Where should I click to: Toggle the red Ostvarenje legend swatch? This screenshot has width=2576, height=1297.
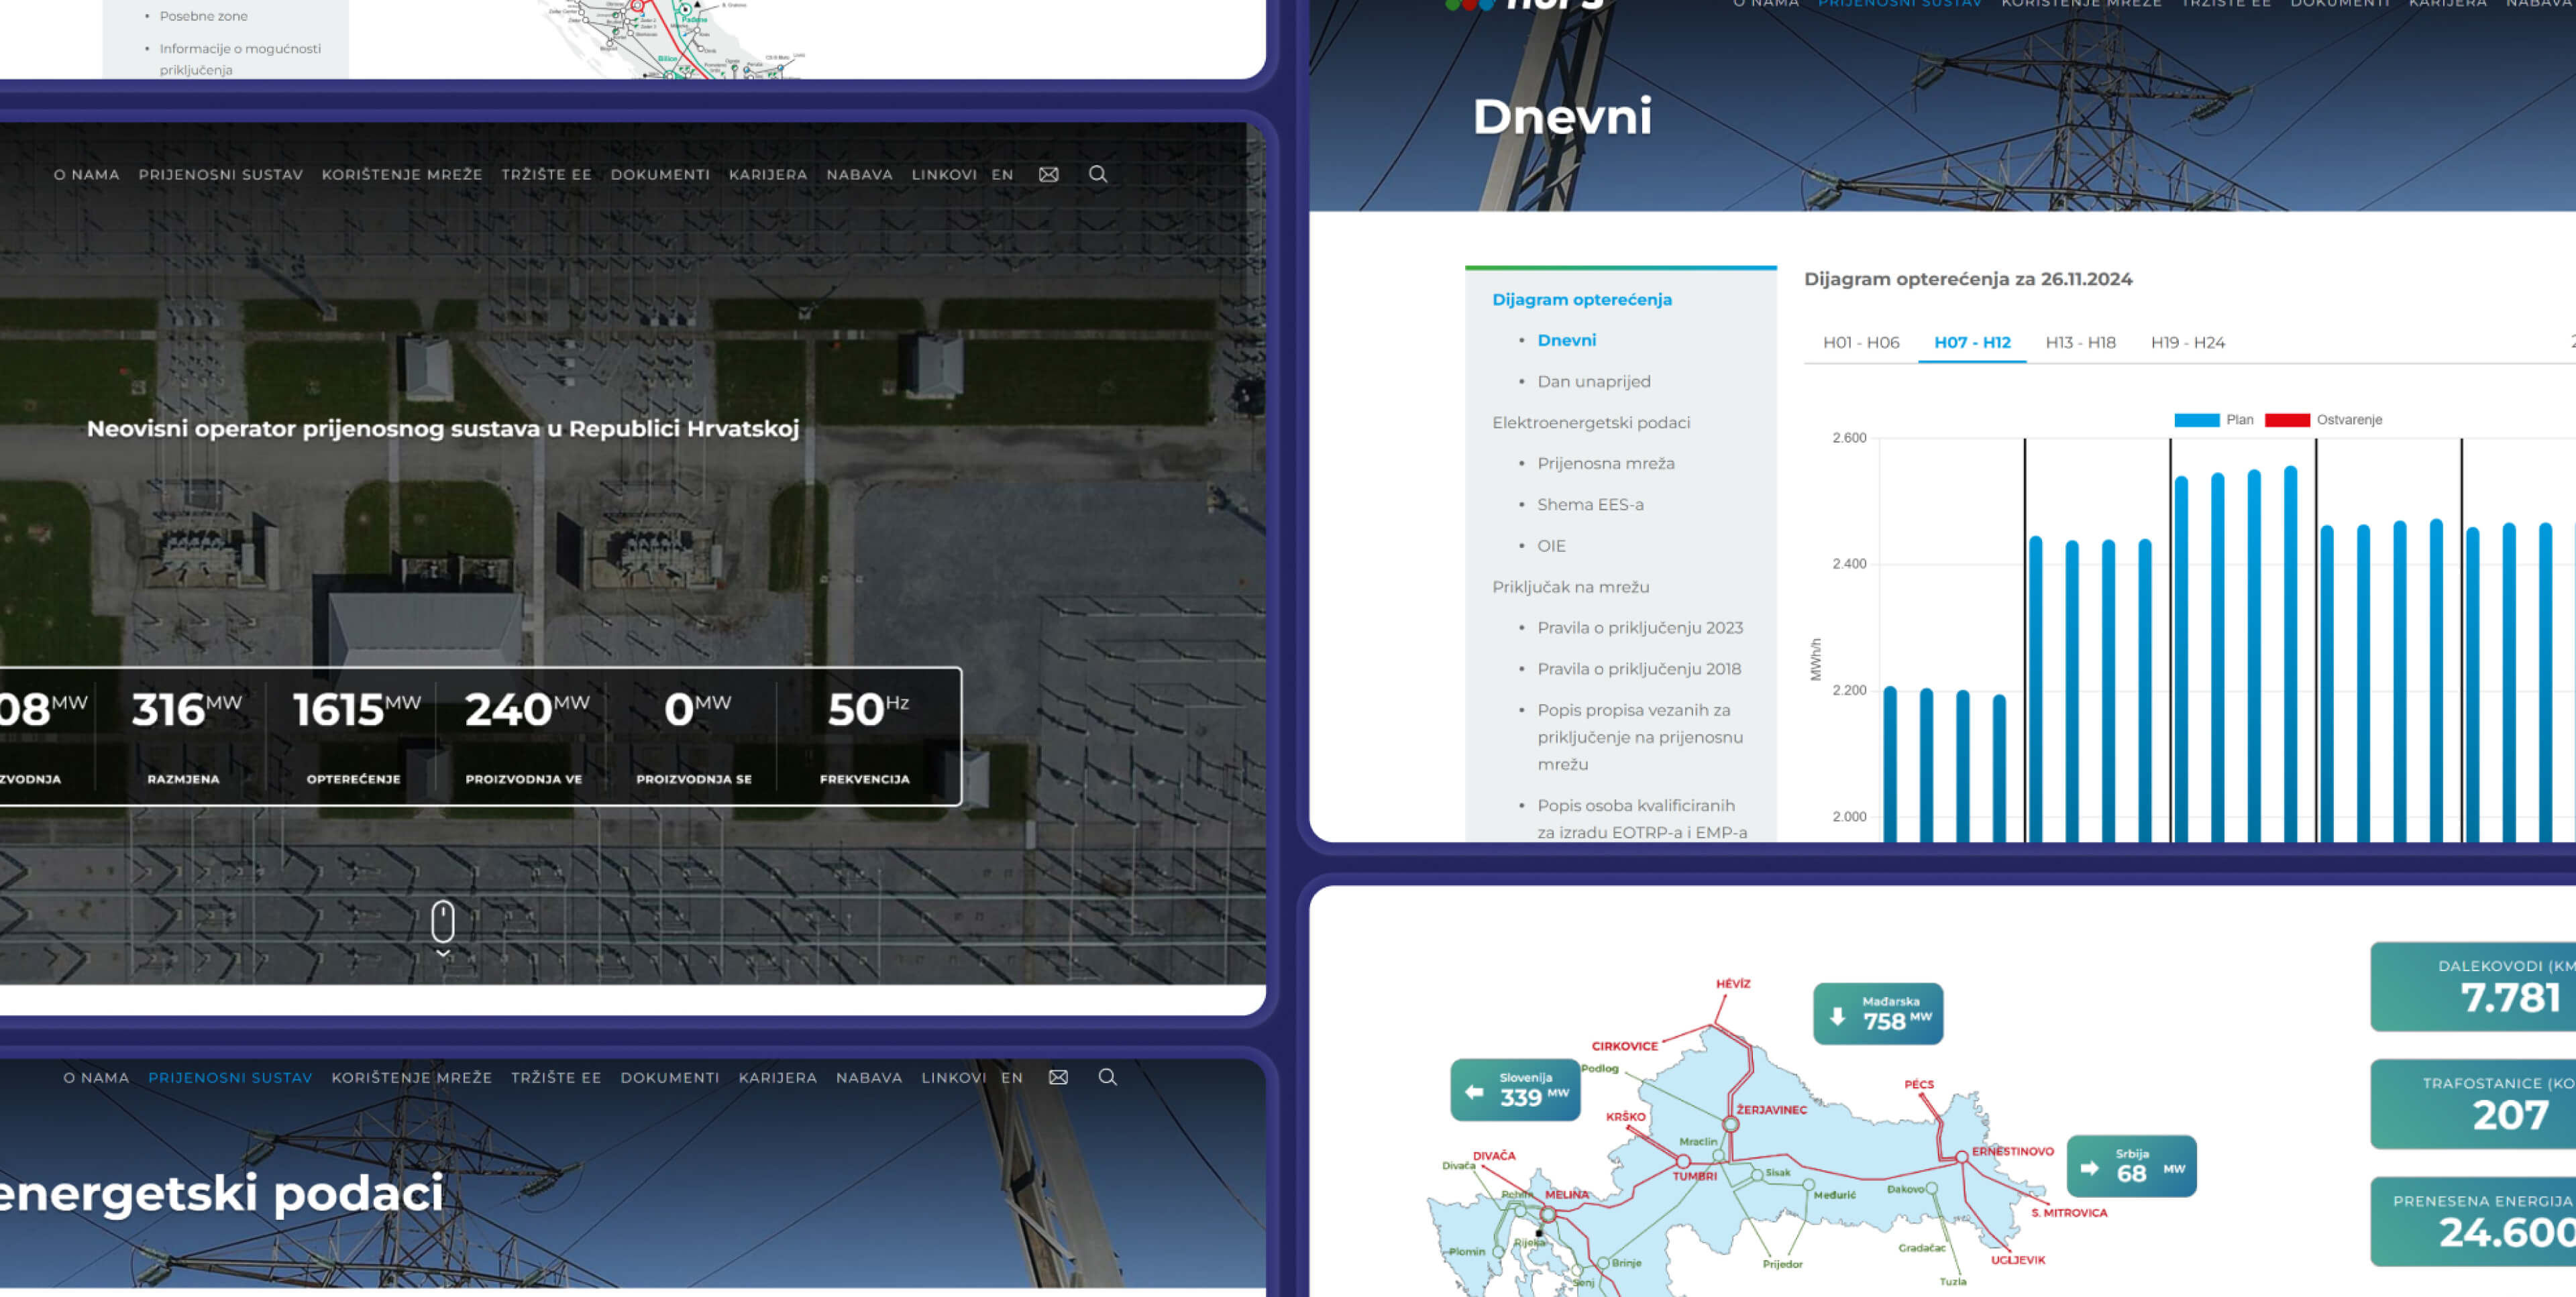[2287, 420]
